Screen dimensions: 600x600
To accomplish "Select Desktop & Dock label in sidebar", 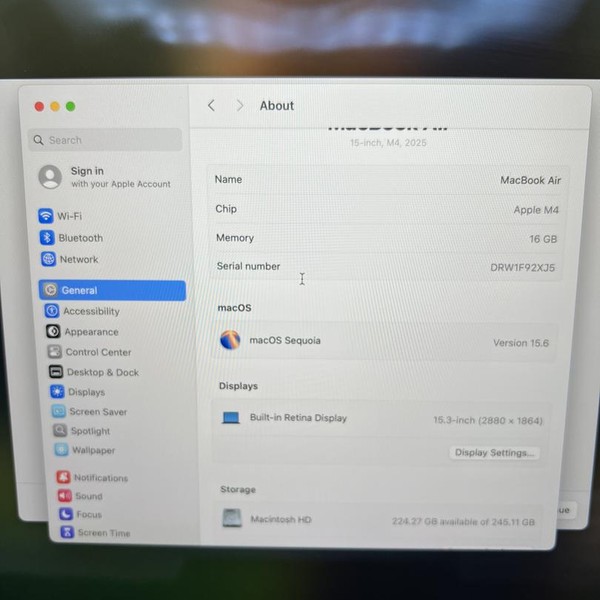I will point(103,372).
